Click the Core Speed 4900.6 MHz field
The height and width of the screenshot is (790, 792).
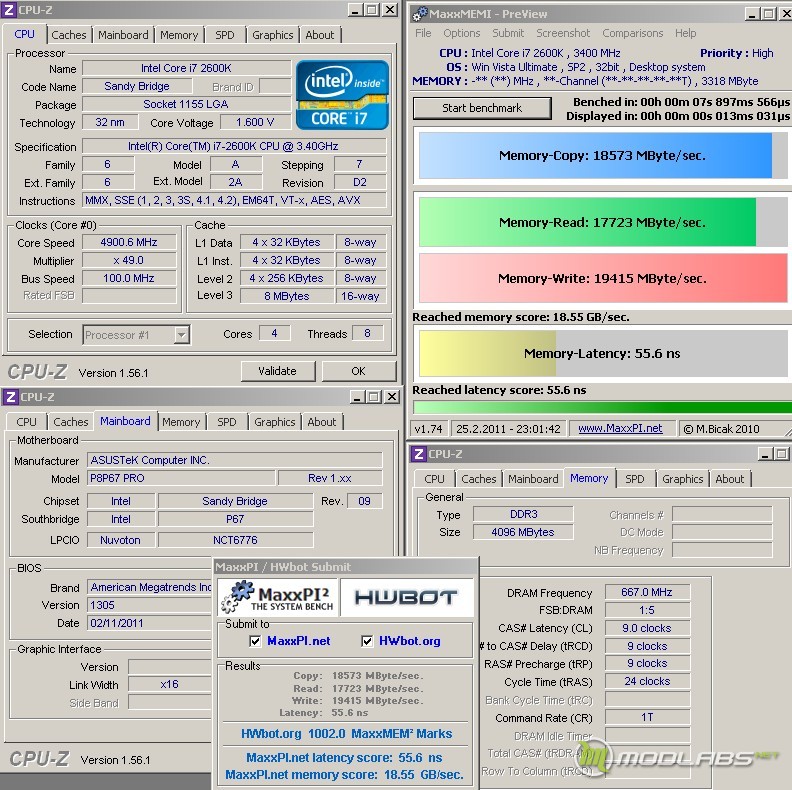pos(129,242)
